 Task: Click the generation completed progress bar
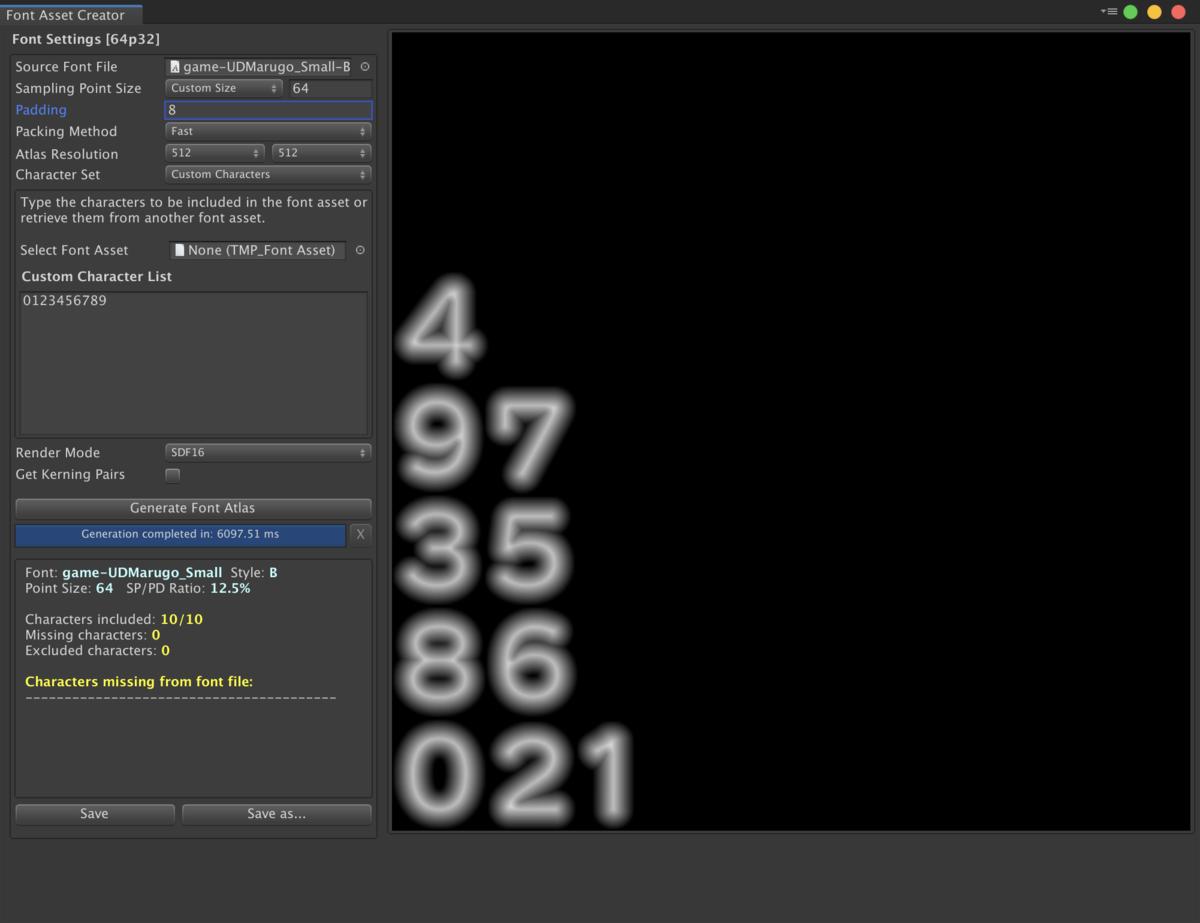click(x=180, y=534)
